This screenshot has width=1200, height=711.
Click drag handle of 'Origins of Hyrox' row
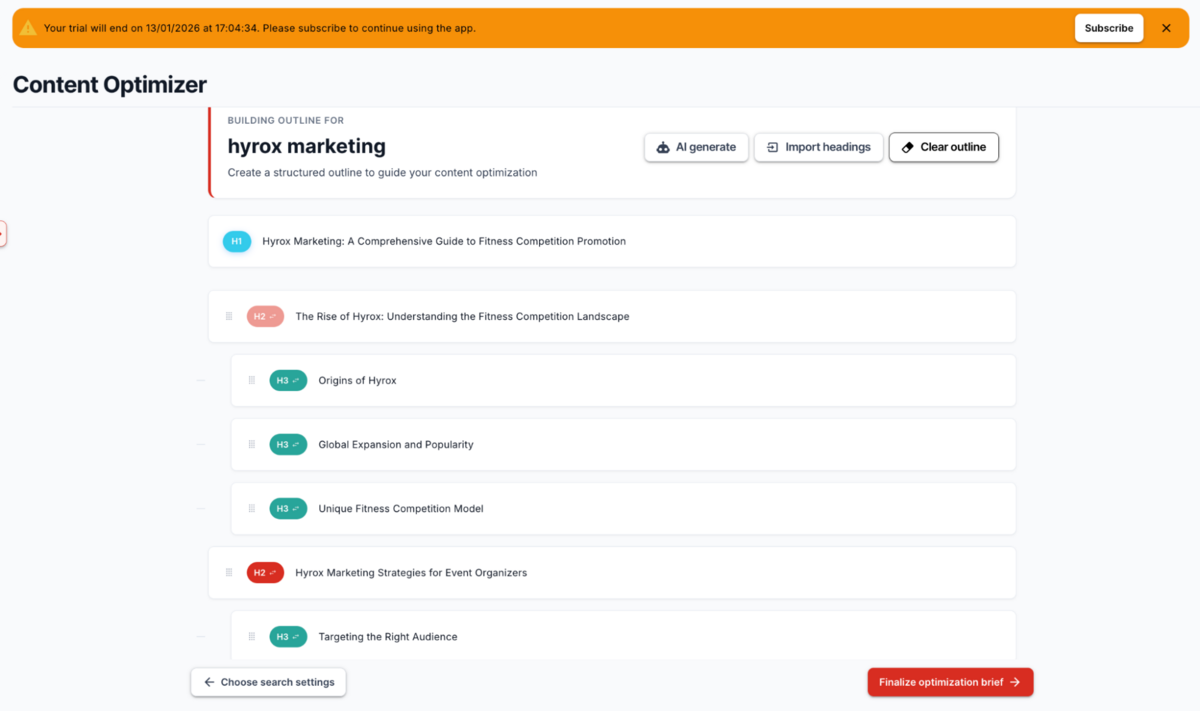[x=252, y=381]
